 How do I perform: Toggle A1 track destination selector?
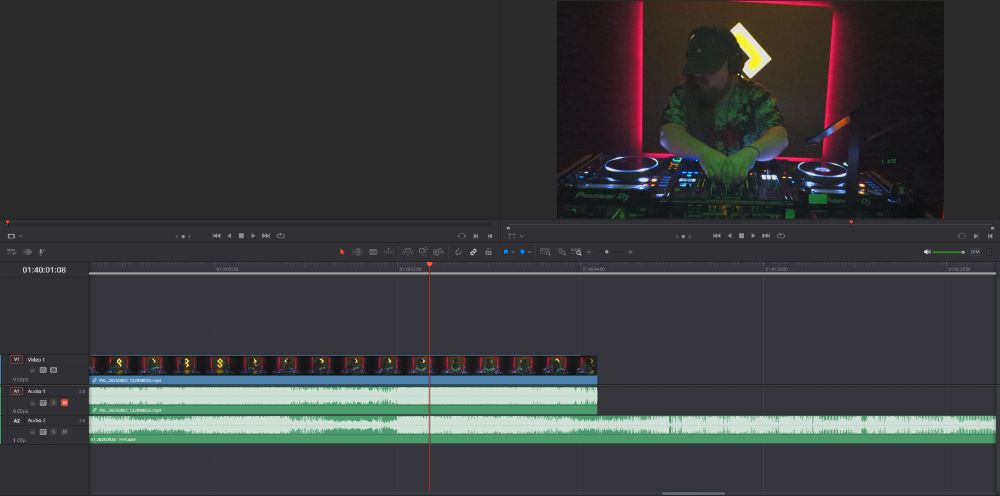point(17,391)
